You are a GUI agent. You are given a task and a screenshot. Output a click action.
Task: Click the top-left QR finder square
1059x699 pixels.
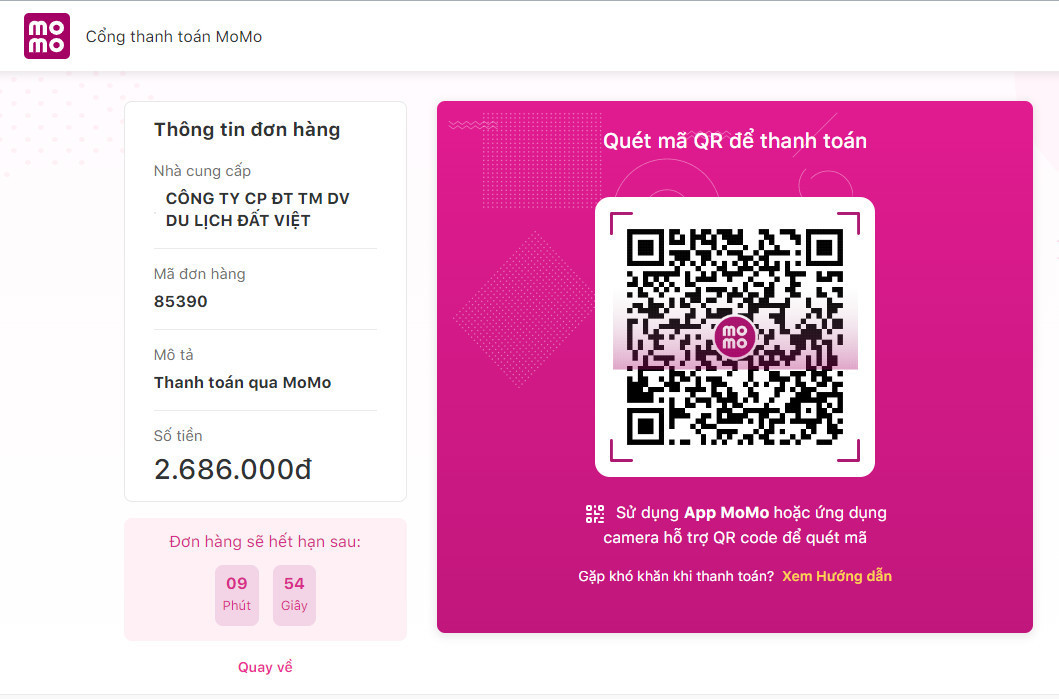tap(646, 249)
